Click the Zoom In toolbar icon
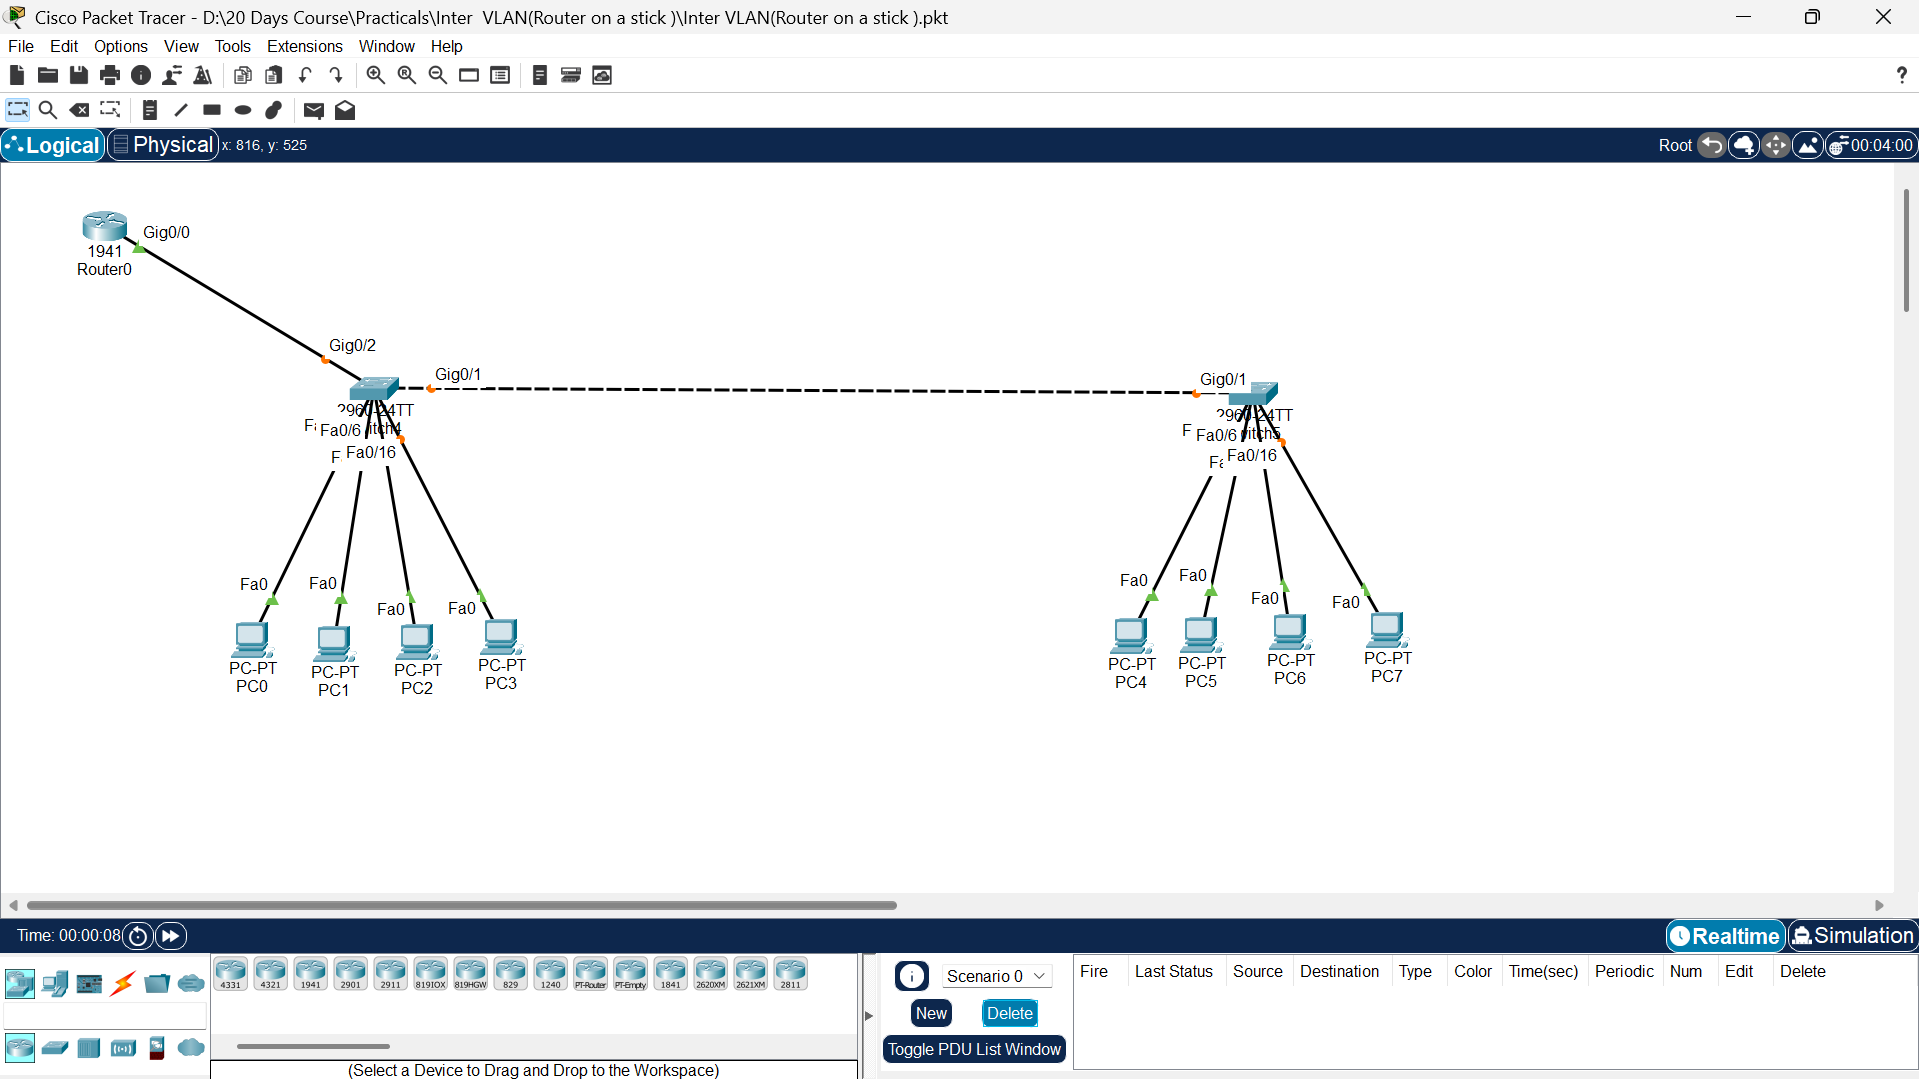The image size is (1919, 1079). click(375, 75)
